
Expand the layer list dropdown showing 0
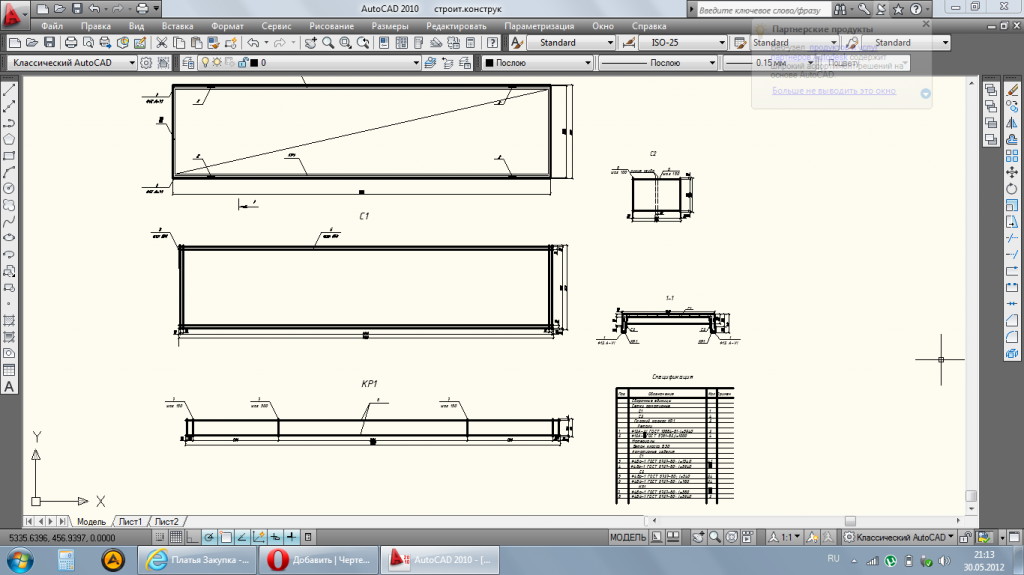pyautogui.click(x=416, y=63)
